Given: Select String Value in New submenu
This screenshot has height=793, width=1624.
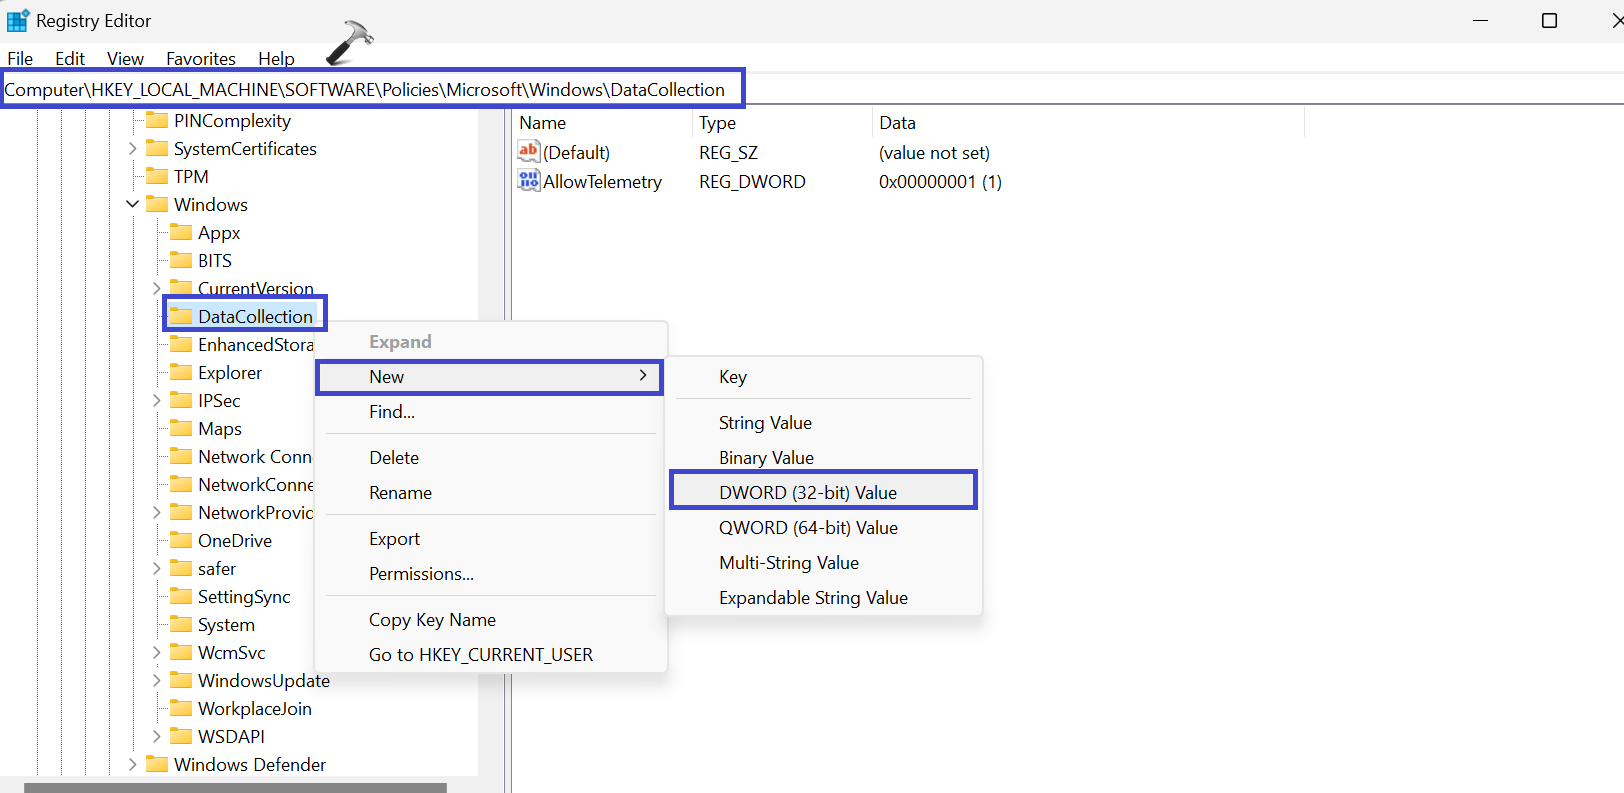Looking at the screenshot, I should coord(765,423).
